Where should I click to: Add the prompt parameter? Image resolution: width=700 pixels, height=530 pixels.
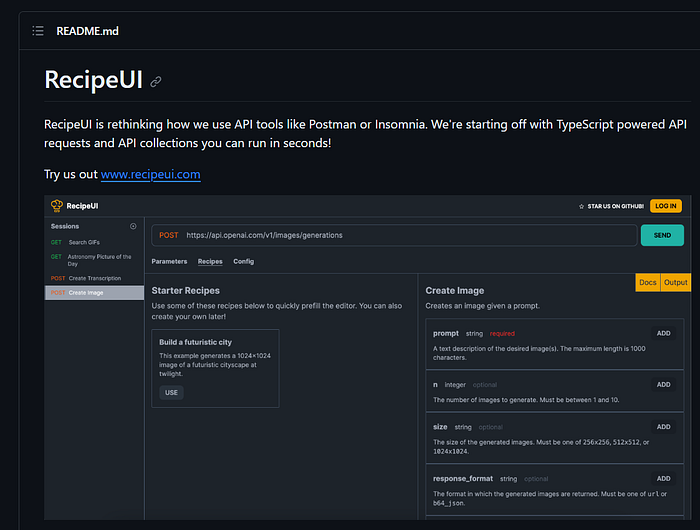pos(663,334)
